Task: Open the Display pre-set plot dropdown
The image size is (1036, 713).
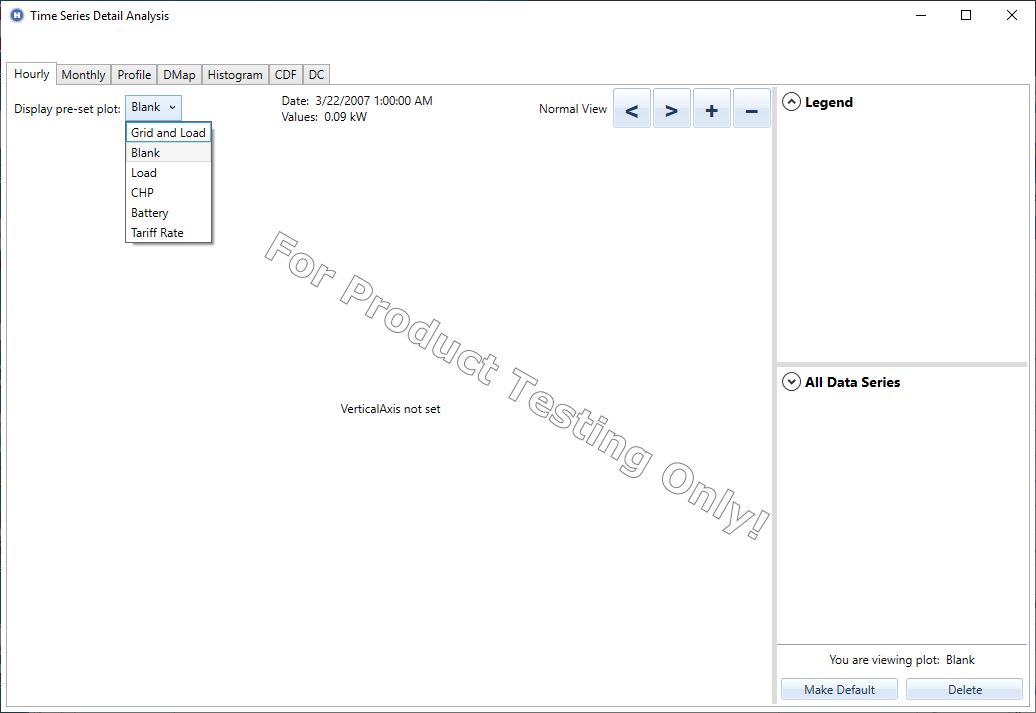Action: point(154,108)
